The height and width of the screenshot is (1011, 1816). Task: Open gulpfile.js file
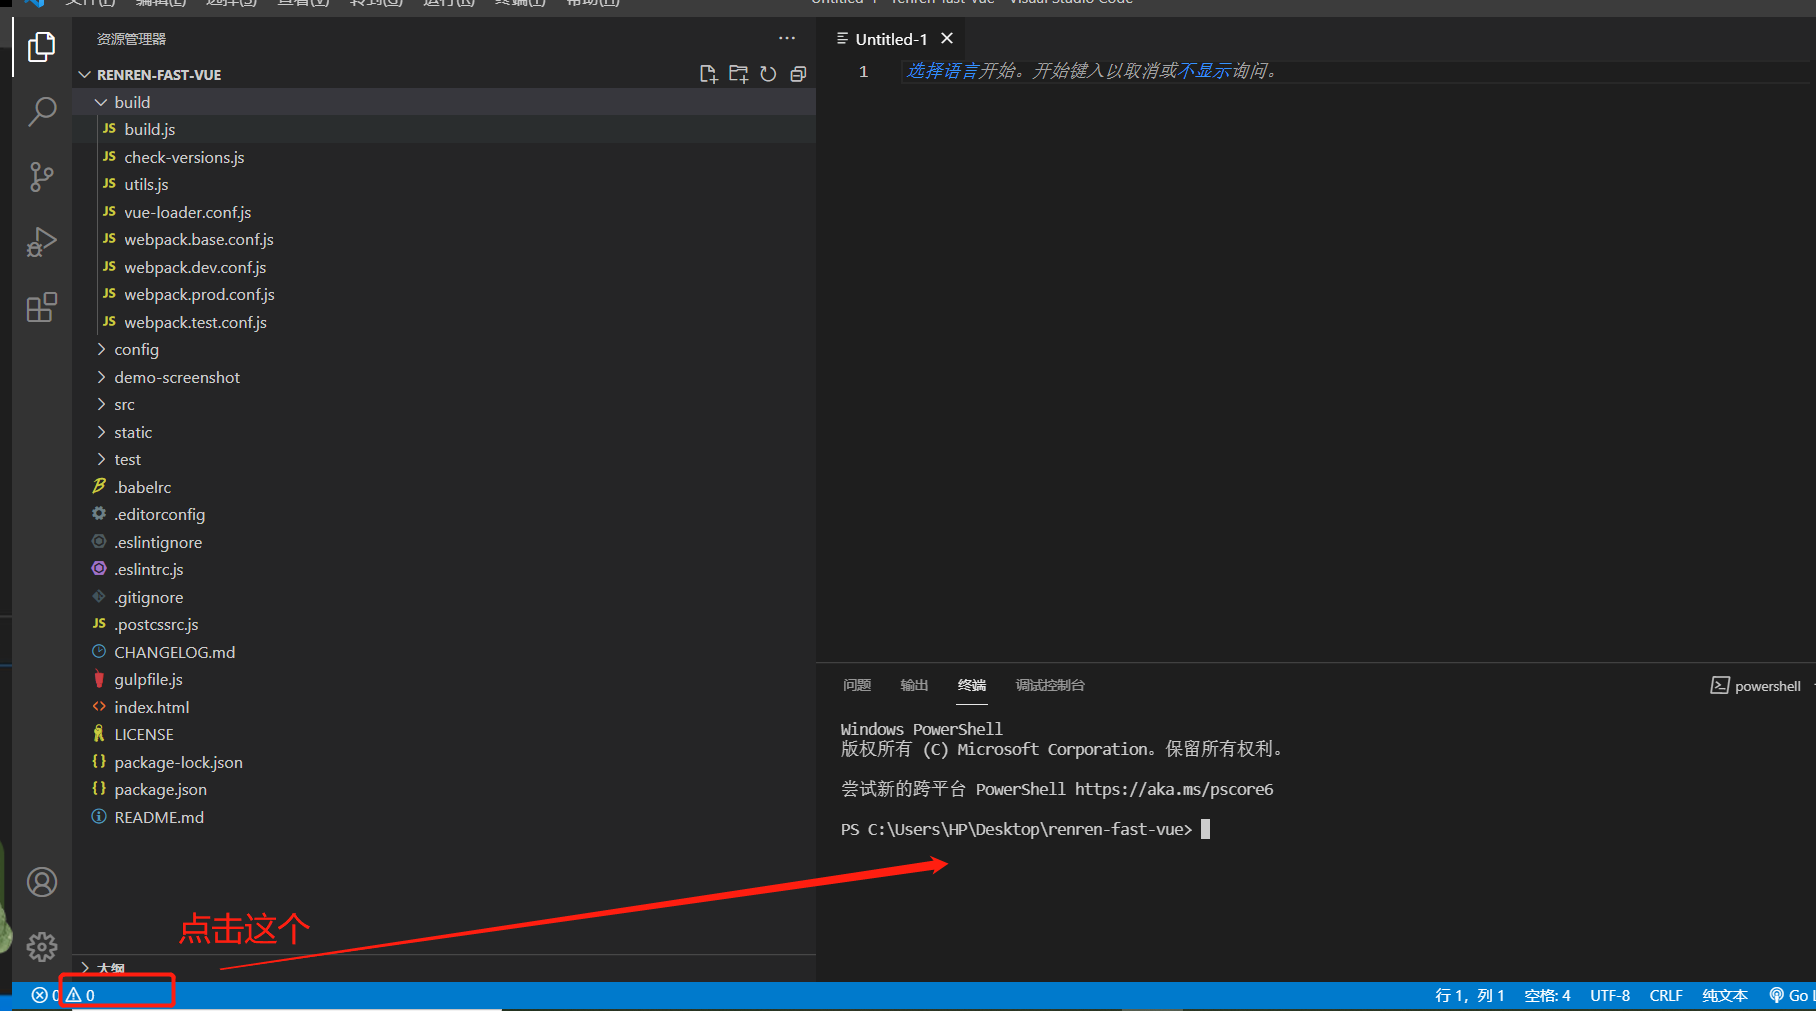pyautogui.click(x=444, y=679)
